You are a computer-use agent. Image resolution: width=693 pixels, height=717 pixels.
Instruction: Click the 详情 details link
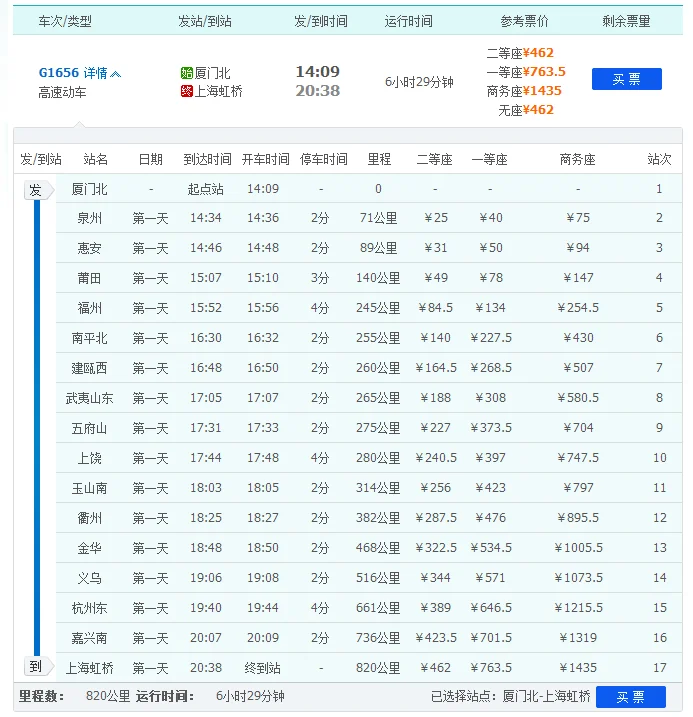coord(95,73)
